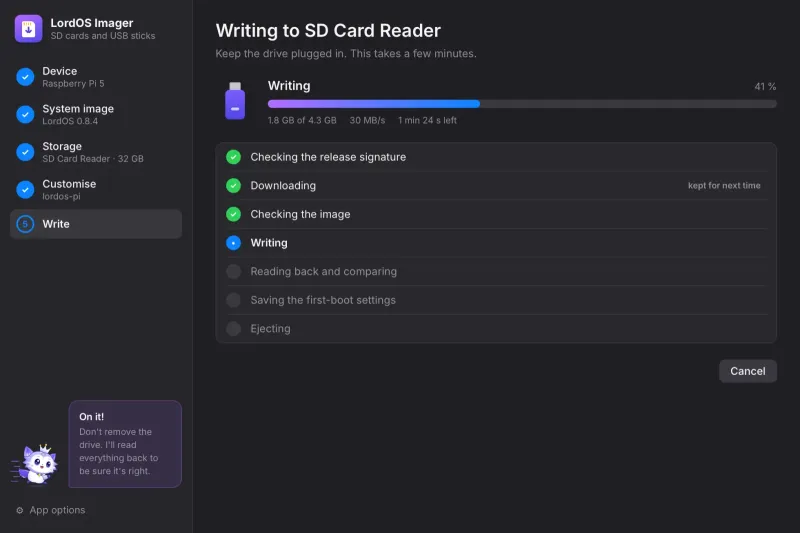Screen dimensions: 800x533
Task: Click green check beside Downloading
Action: (x=234, y=186)
